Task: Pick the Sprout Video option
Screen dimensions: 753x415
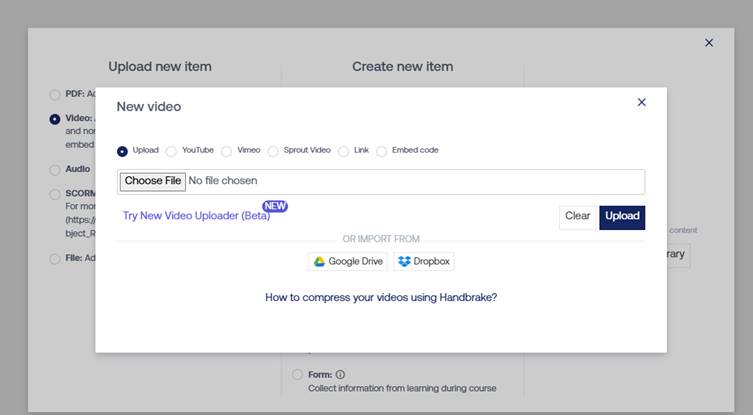Action: 273,151
